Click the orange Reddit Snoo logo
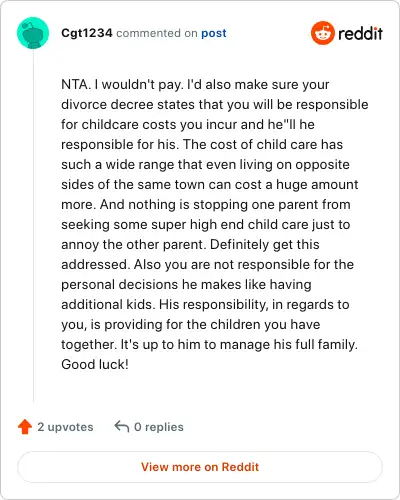 (x=323, y=33)
